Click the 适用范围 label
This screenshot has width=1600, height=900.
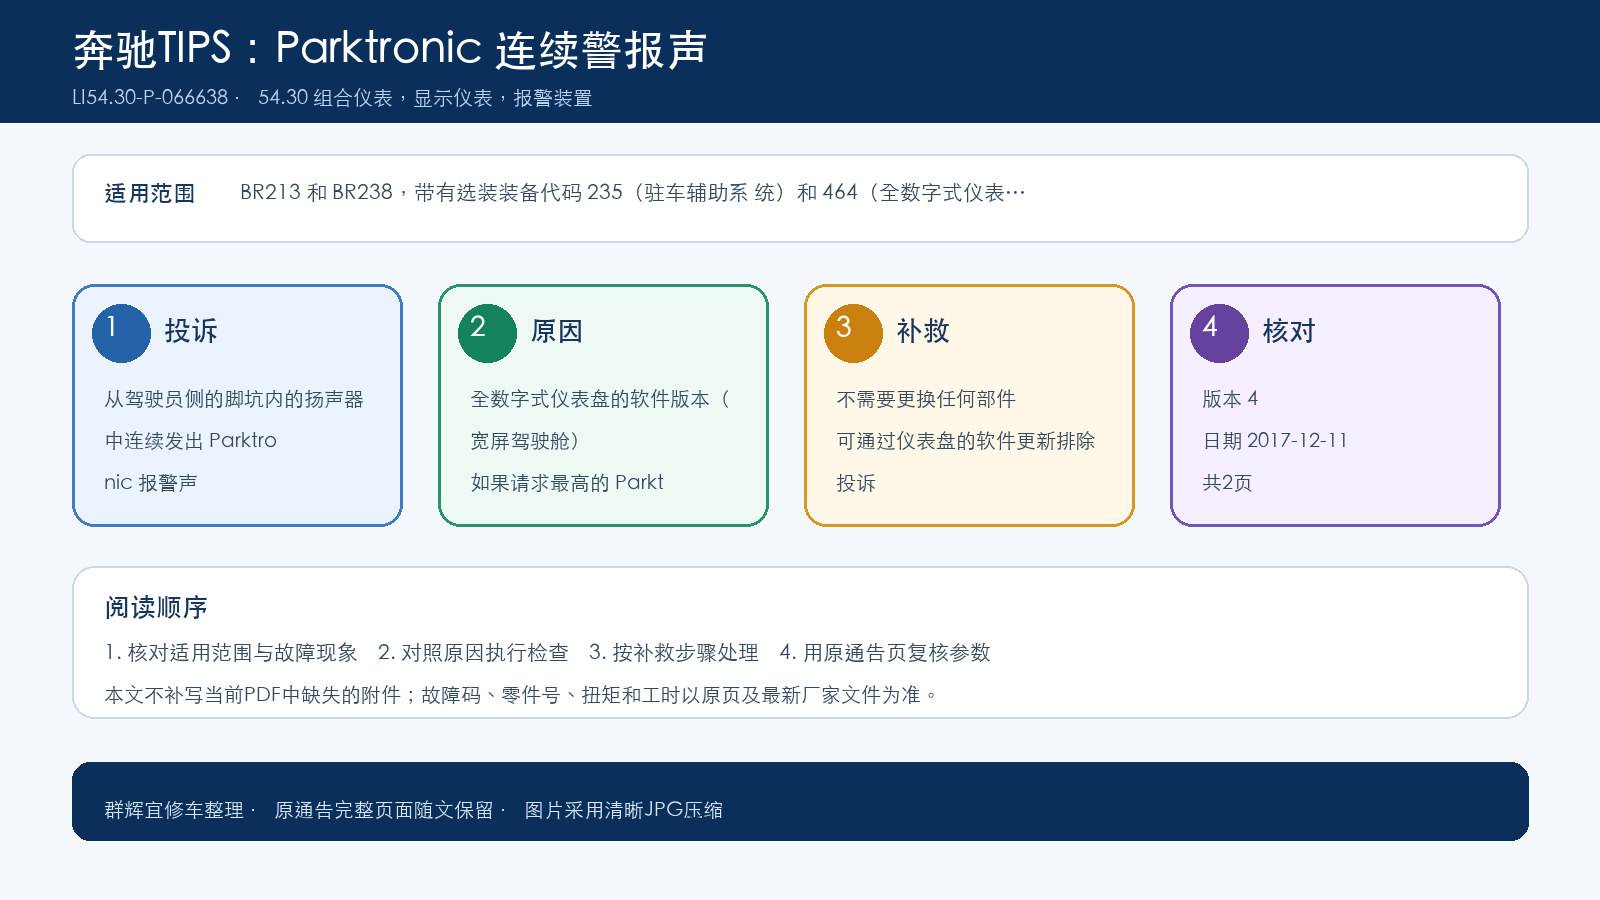150,194
